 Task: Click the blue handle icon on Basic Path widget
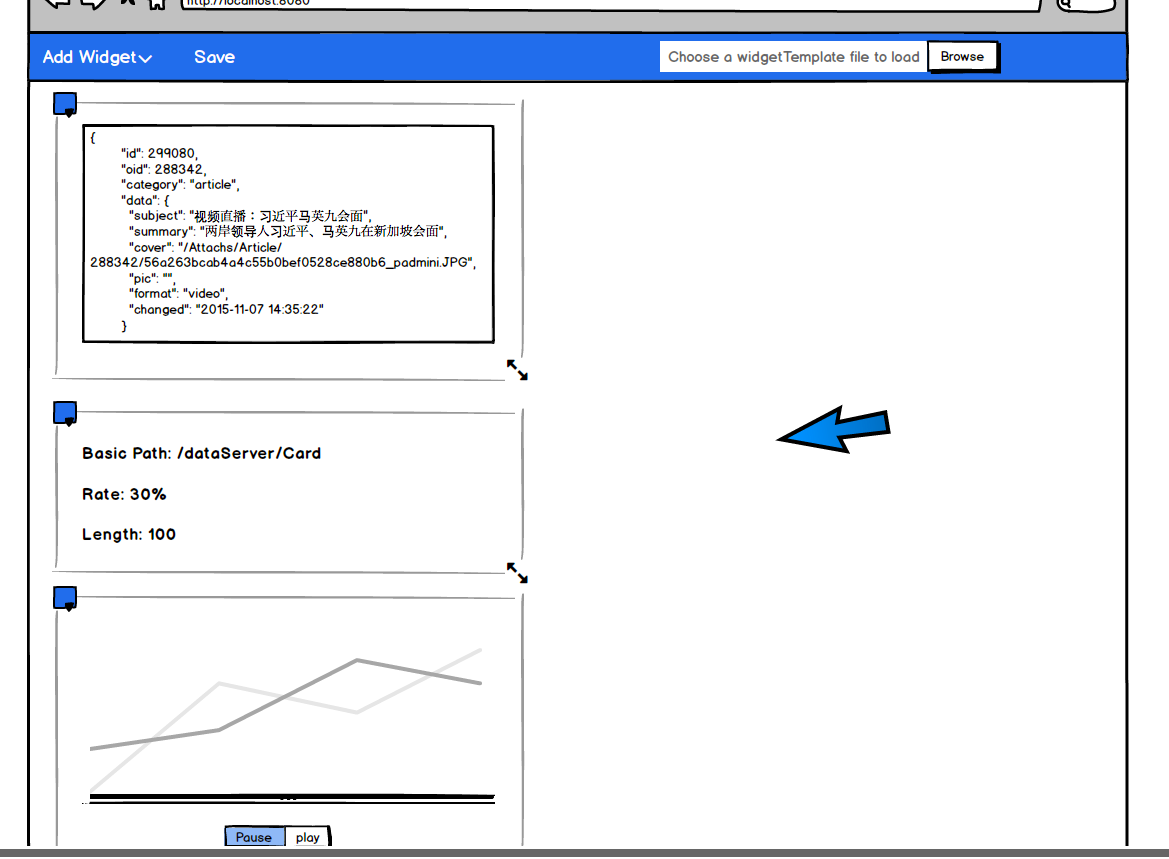pos(65,412)
